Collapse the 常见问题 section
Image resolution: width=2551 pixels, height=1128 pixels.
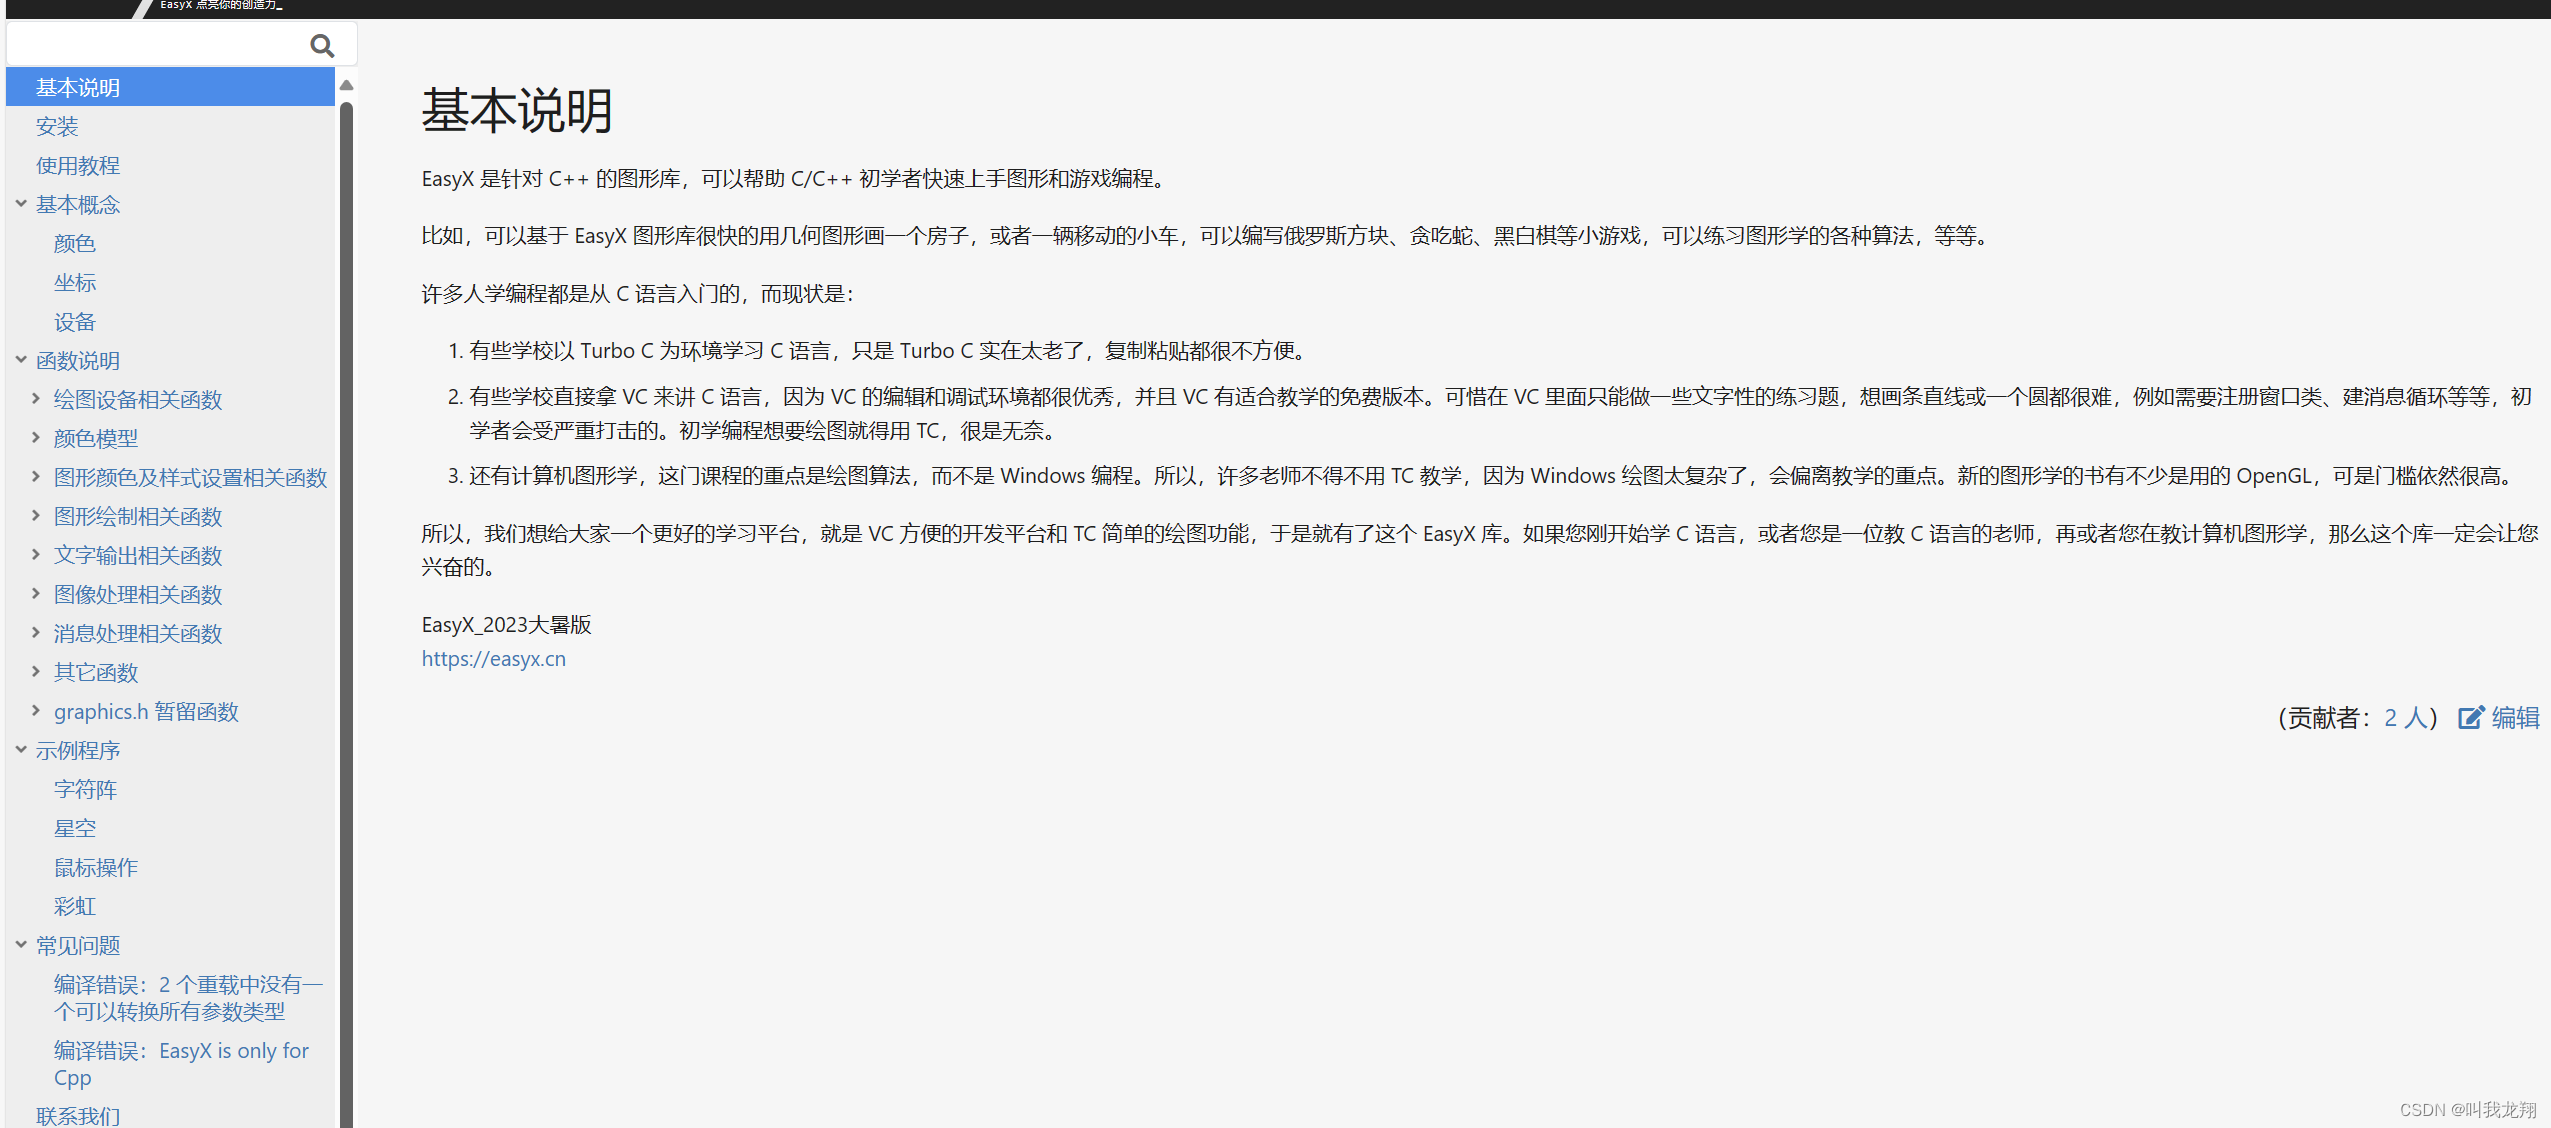click(21, 945)
